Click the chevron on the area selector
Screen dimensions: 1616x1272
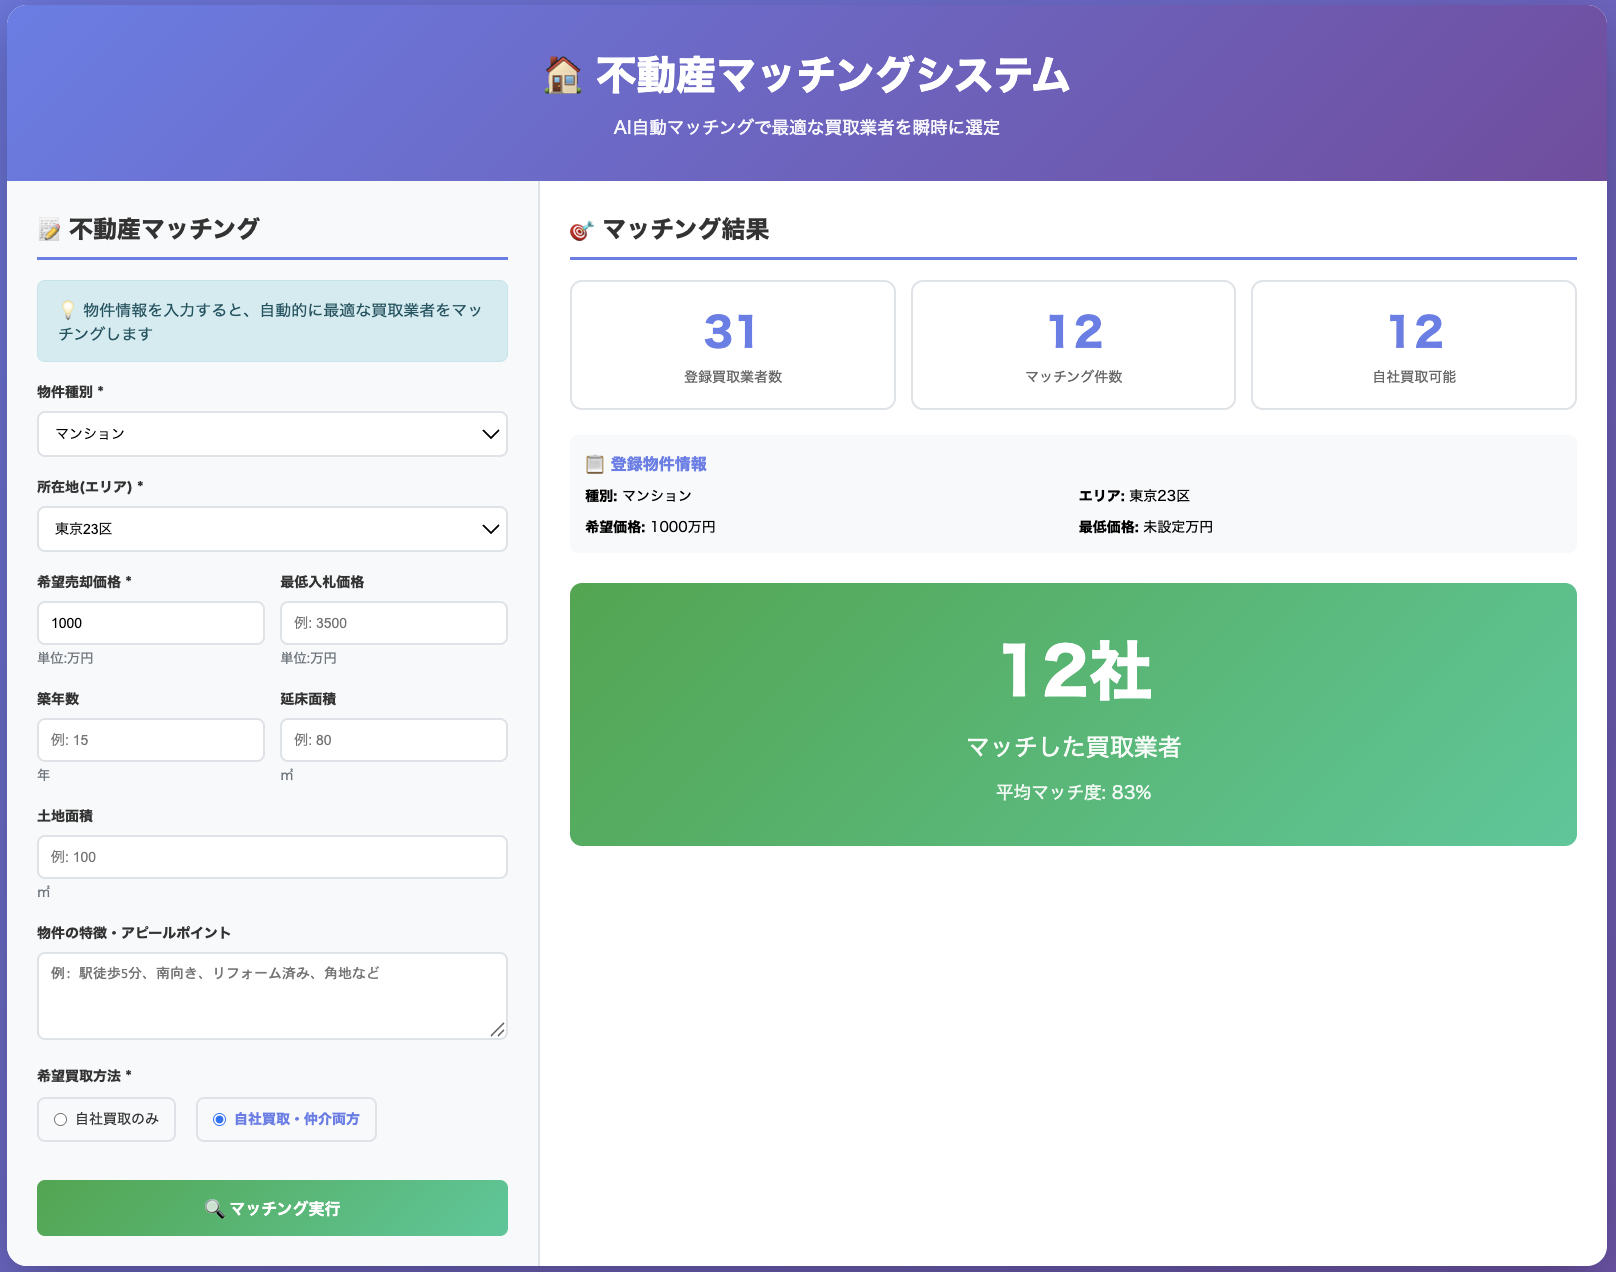click(x=489, y=529)
